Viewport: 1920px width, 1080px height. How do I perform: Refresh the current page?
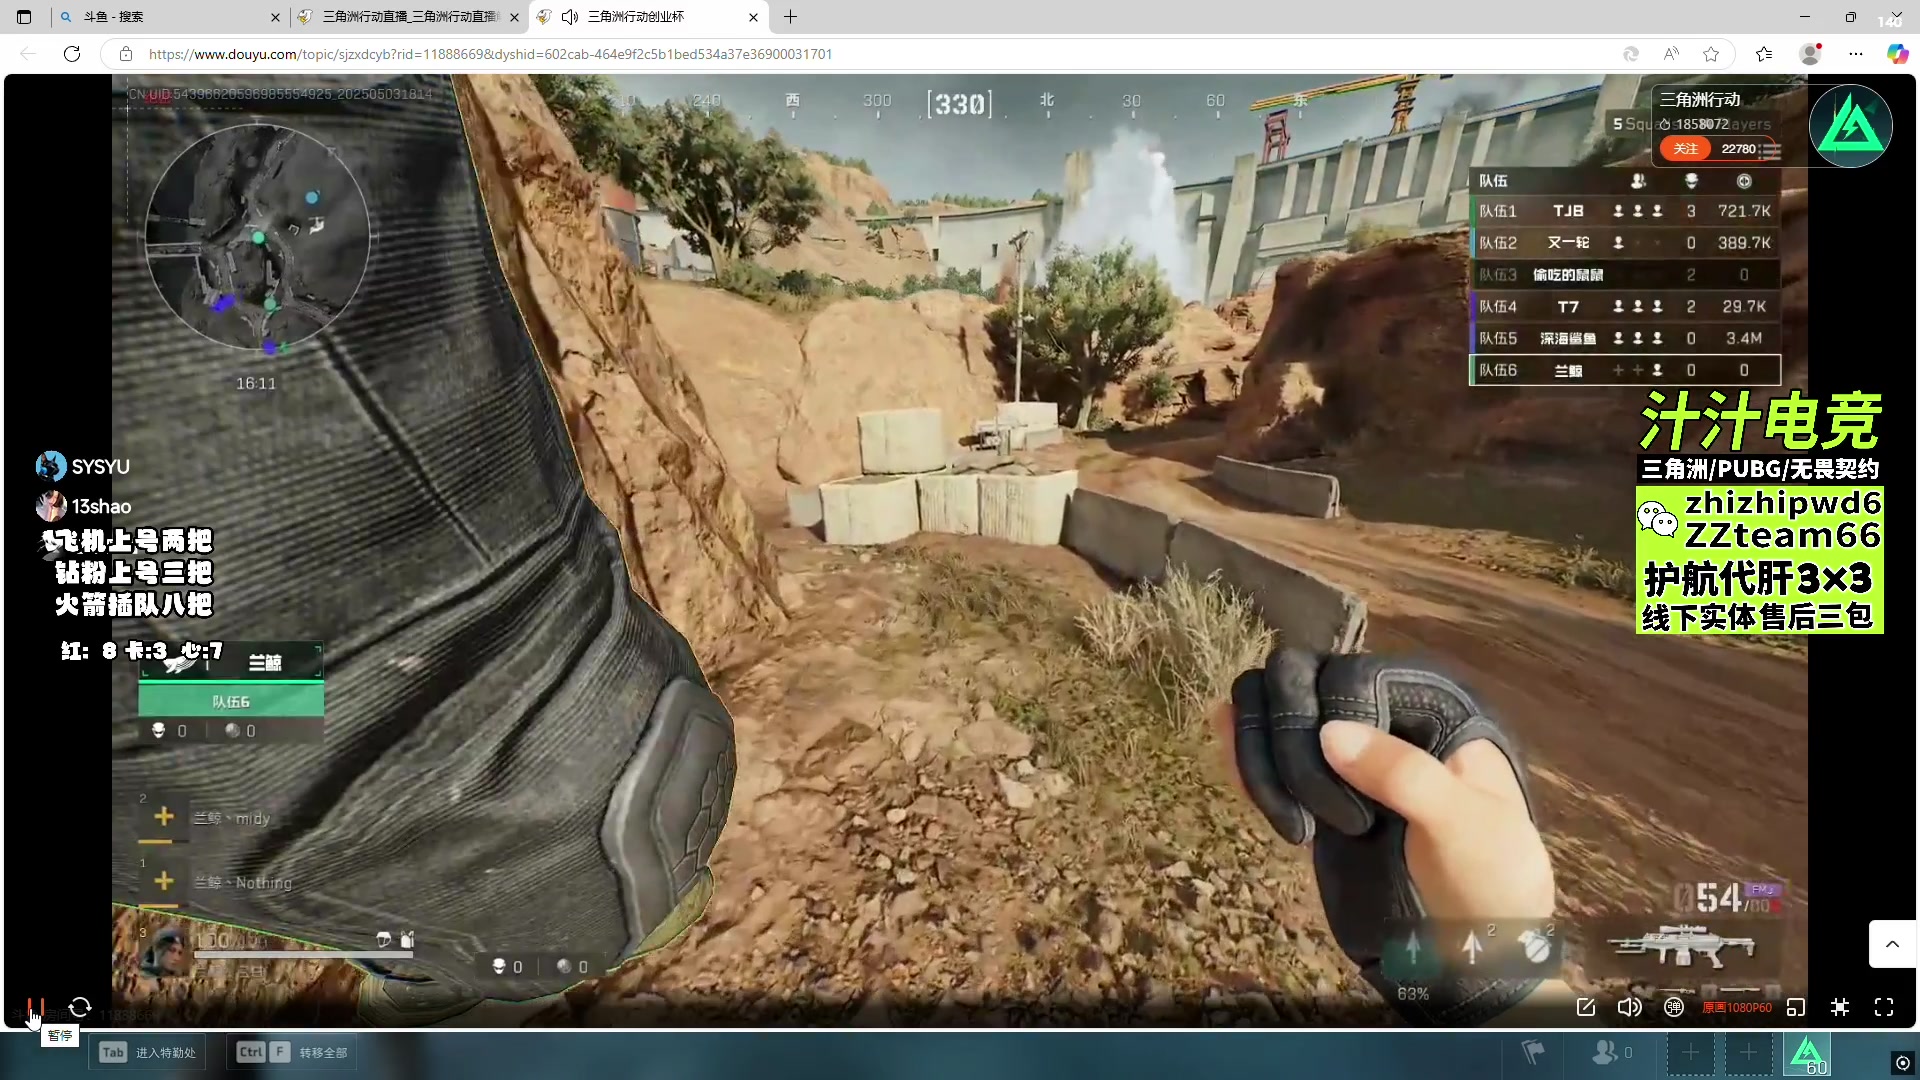click(72, 54)
